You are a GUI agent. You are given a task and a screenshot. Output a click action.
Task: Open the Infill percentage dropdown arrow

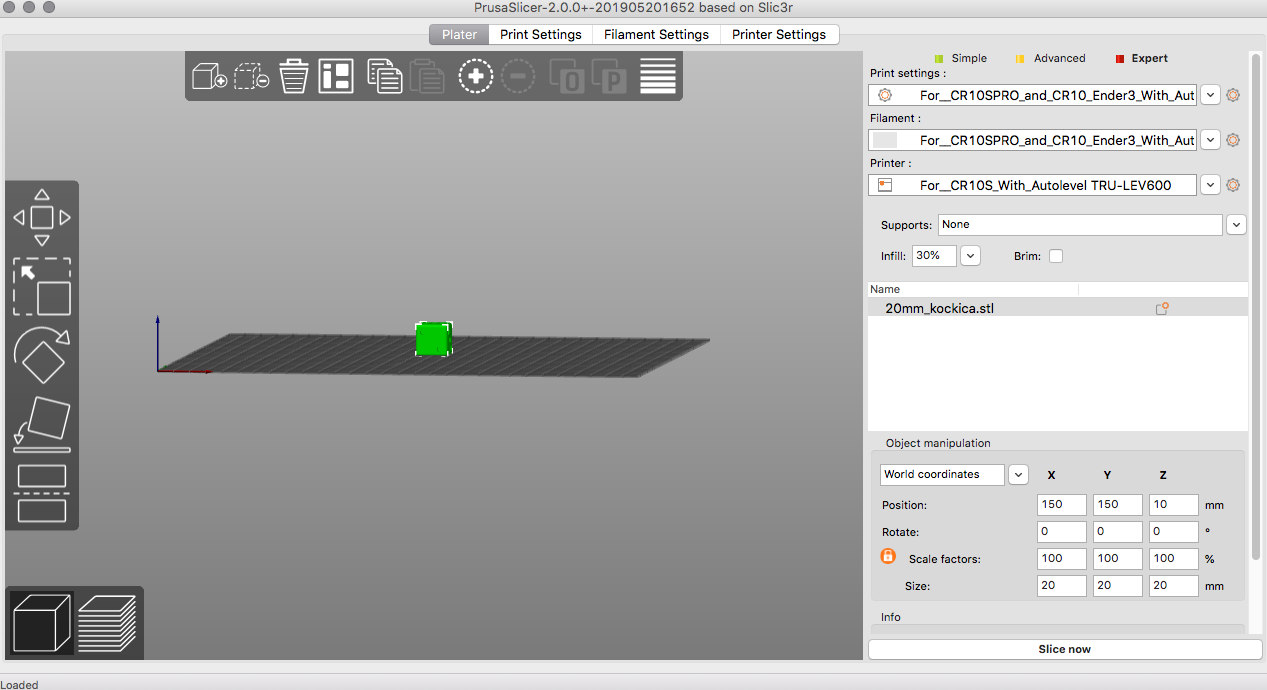[x=970, y=256]
